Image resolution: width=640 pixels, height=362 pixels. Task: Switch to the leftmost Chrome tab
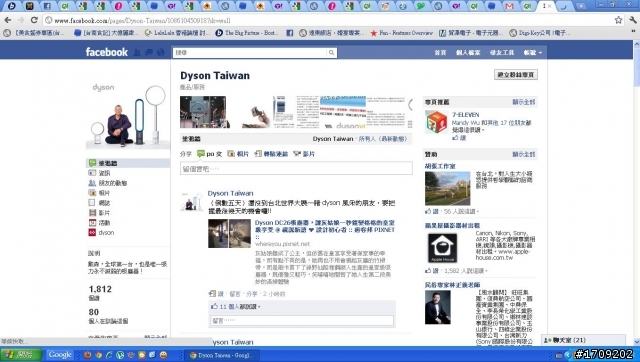pyautogui.click(x=12, y=6)
